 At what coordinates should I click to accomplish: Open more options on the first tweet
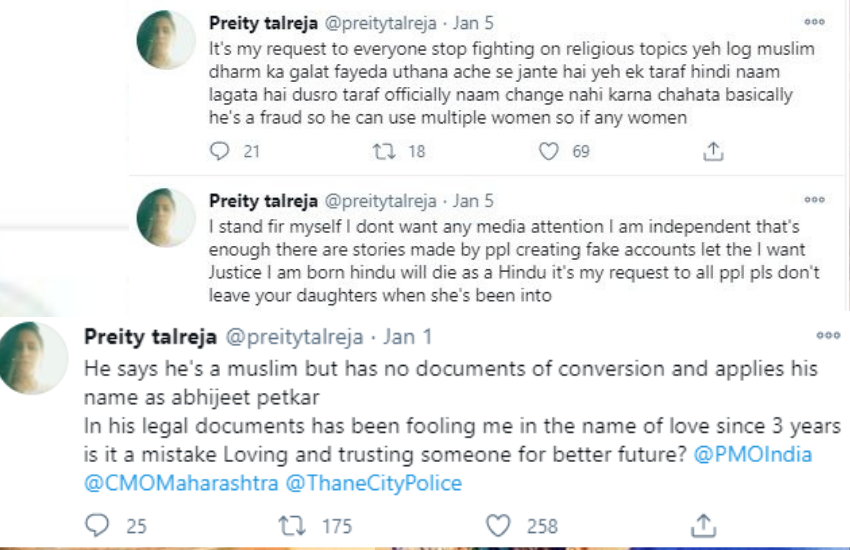click(815, 22)
